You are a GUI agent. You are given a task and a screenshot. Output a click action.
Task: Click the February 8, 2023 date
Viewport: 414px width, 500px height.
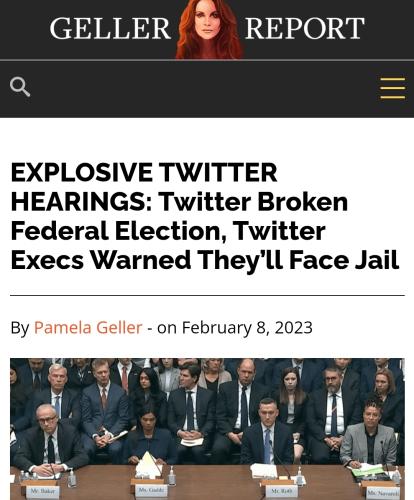(247, 327)
